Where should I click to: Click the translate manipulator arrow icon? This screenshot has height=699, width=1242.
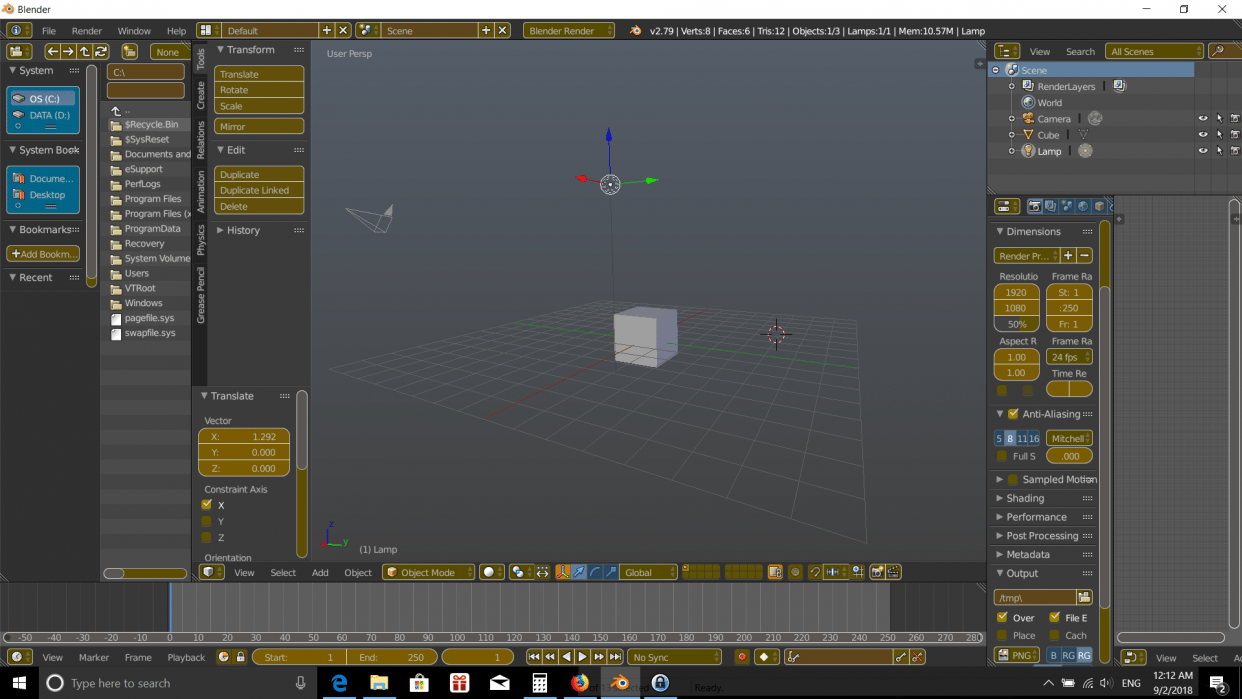tap(579, 572)
